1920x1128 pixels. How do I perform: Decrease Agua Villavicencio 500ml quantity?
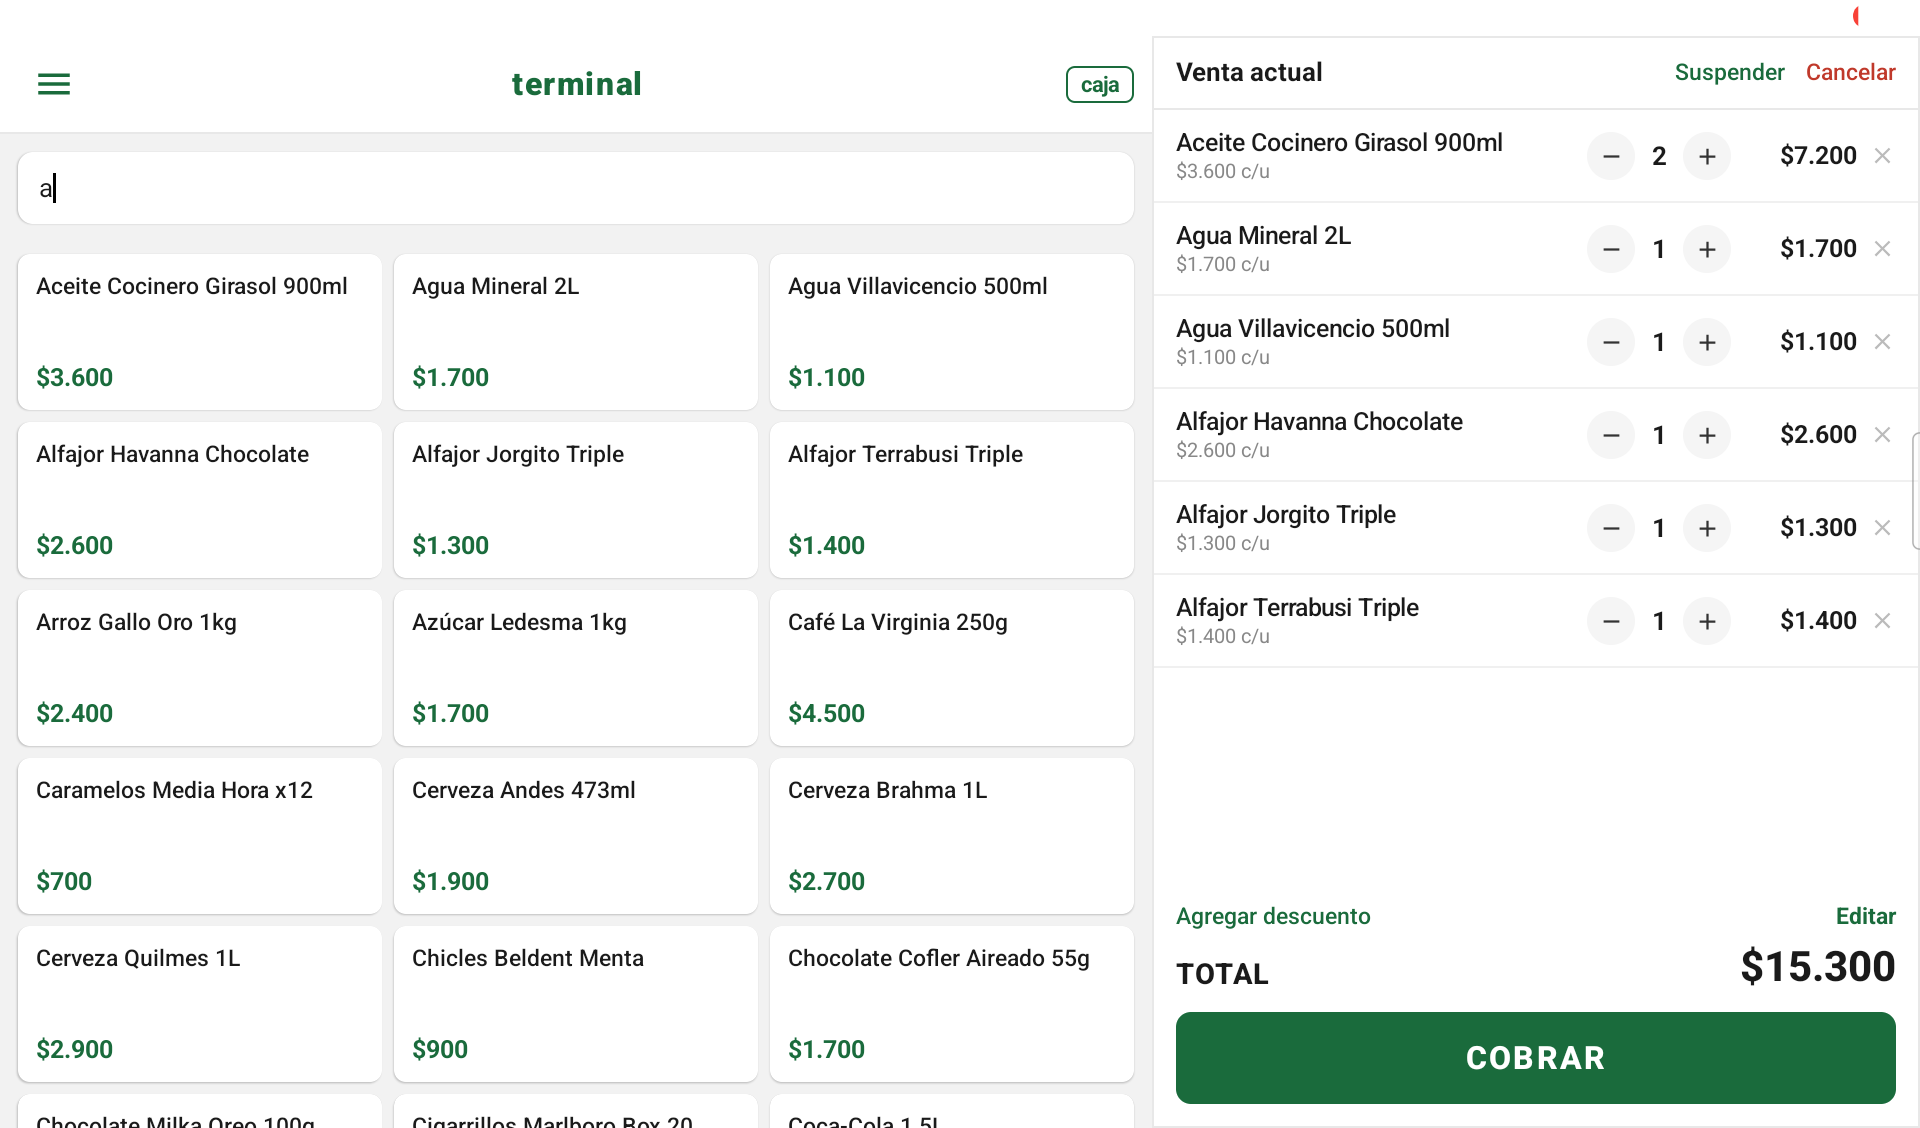1611,342
